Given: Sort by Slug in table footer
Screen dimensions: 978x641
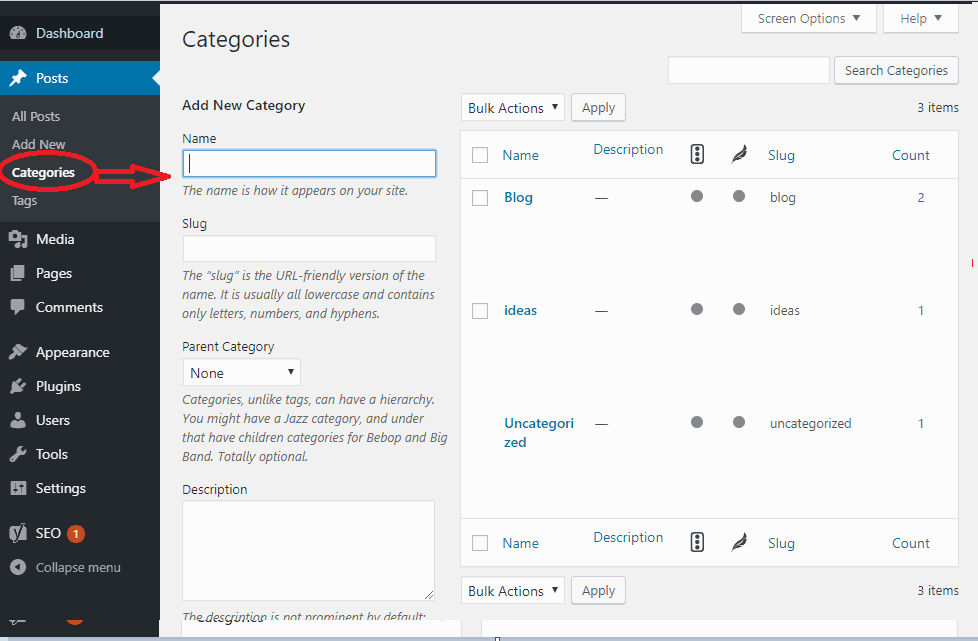Looking at the screenshot, I should point(781,543).
